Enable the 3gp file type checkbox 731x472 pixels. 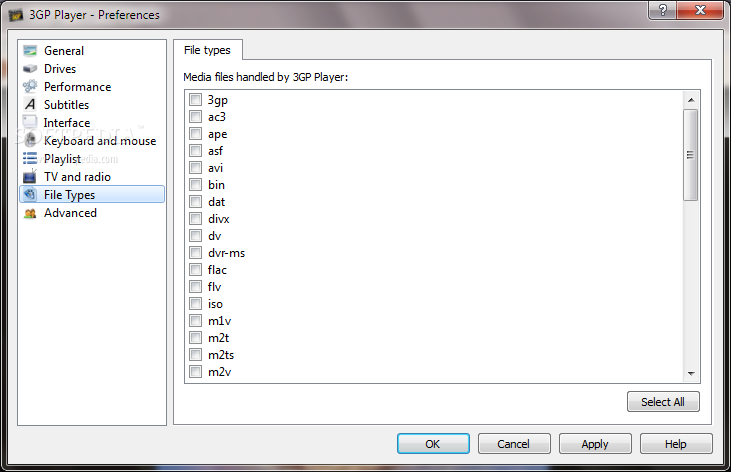pos(195,99)
